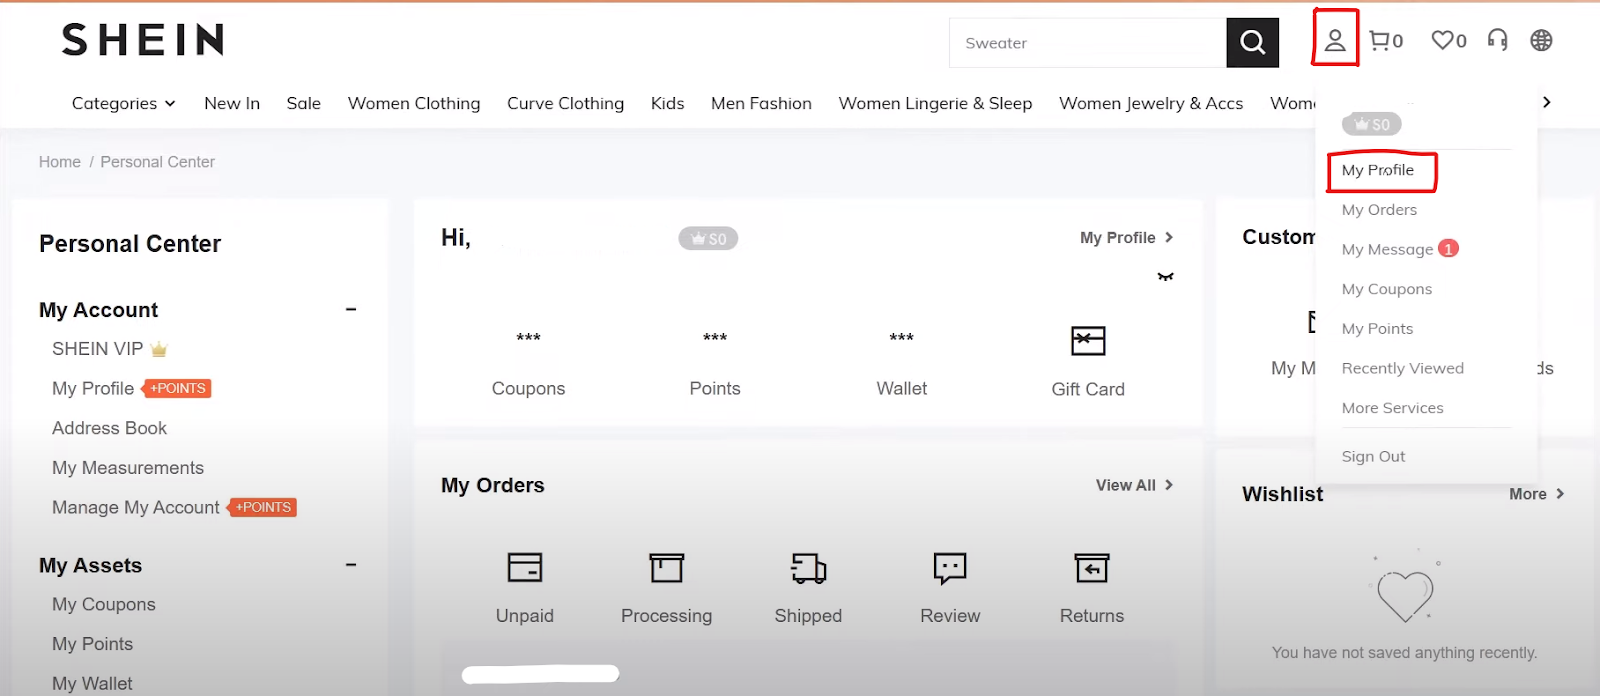Screen dimensions: 1600x696
Task: Click the Personal Center breadcrumb text
Action: point(157,162)
